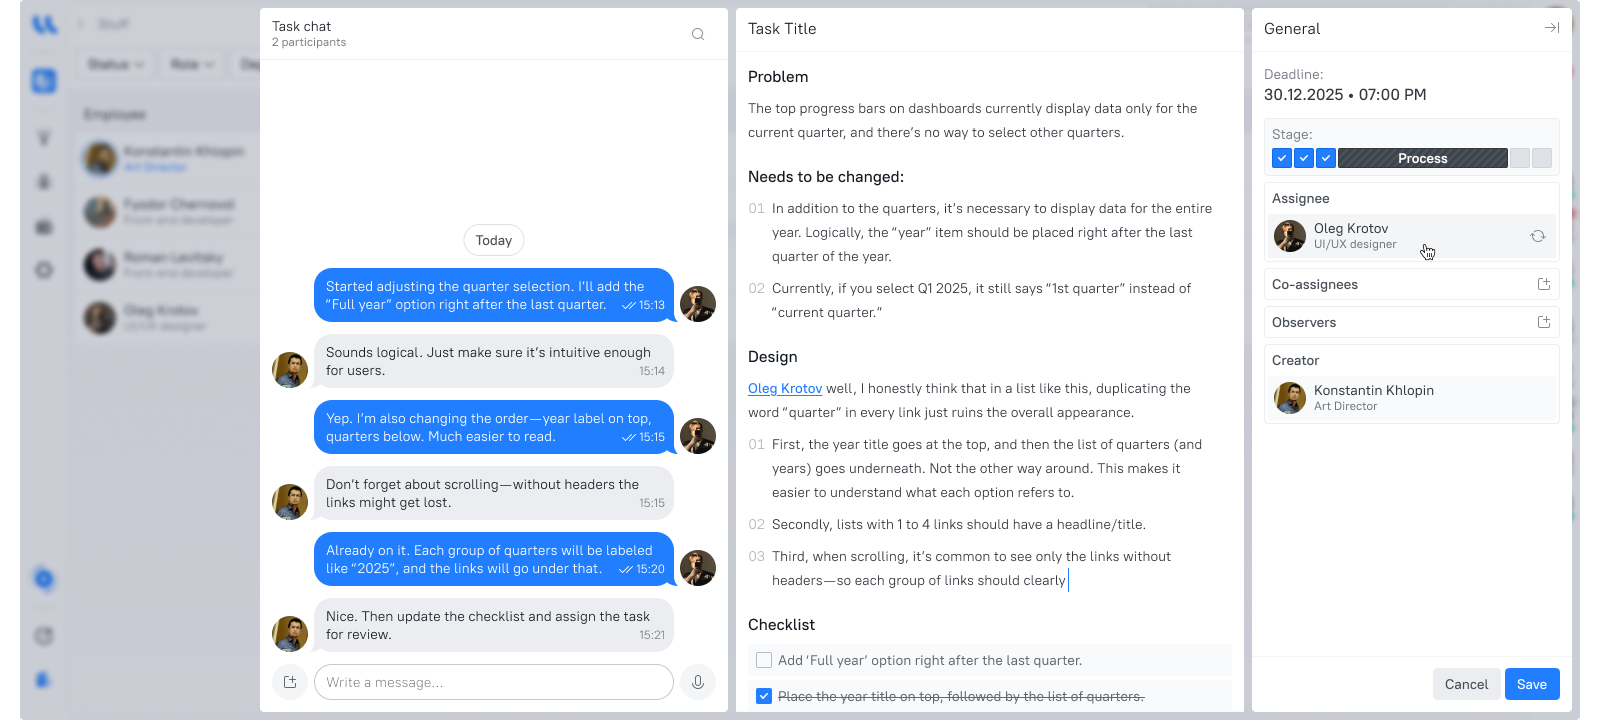Open the Role filter dropdown
The image size is (1600, 720).
[x=192, y=64]
